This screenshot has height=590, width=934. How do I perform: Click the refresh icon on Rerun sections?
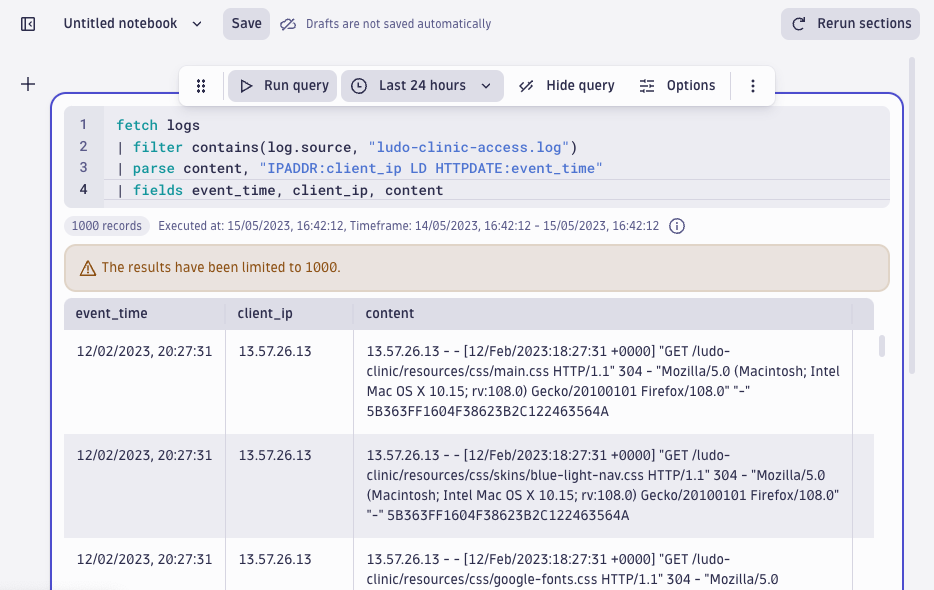tap(797, 24)
